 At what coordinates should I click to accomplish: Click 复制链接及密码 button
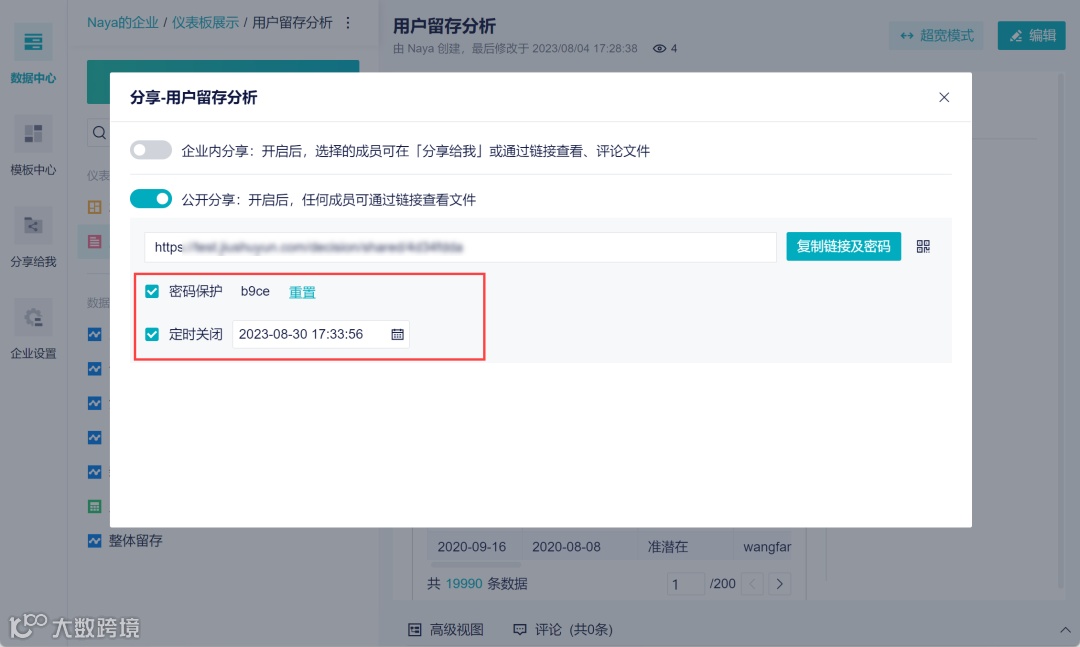tap(843, 246)
